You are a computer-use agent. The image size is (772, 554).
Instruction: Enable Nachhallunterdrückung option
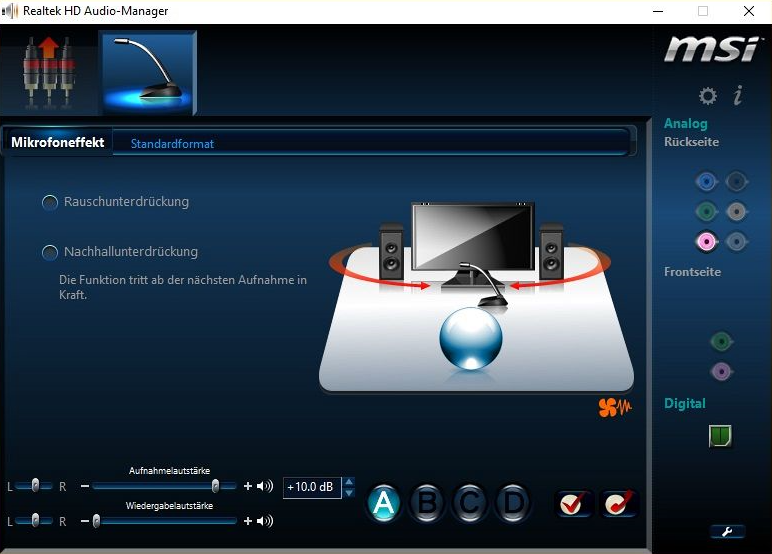coord(120,252)
